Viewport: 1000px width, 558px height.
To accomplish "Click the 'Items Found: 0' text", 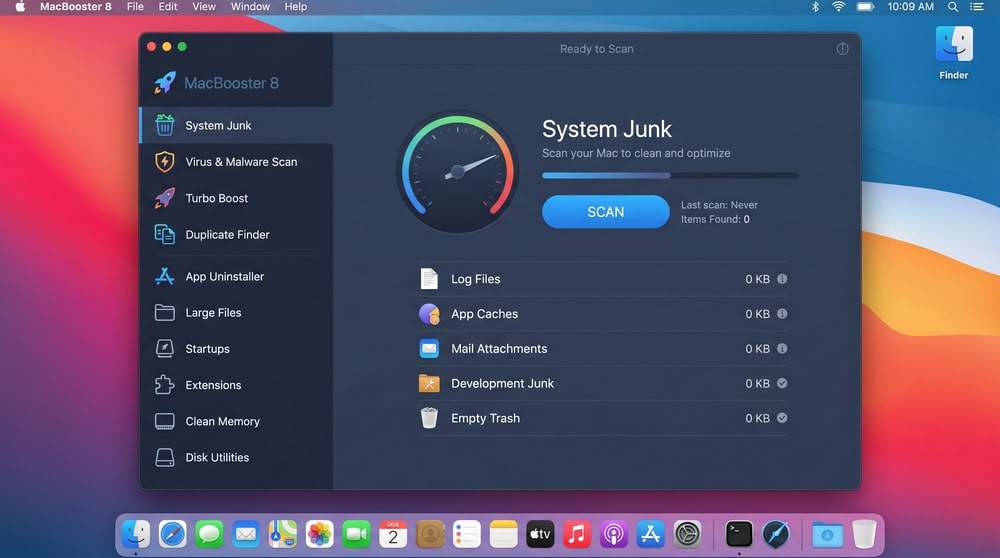I will (715, 219).
